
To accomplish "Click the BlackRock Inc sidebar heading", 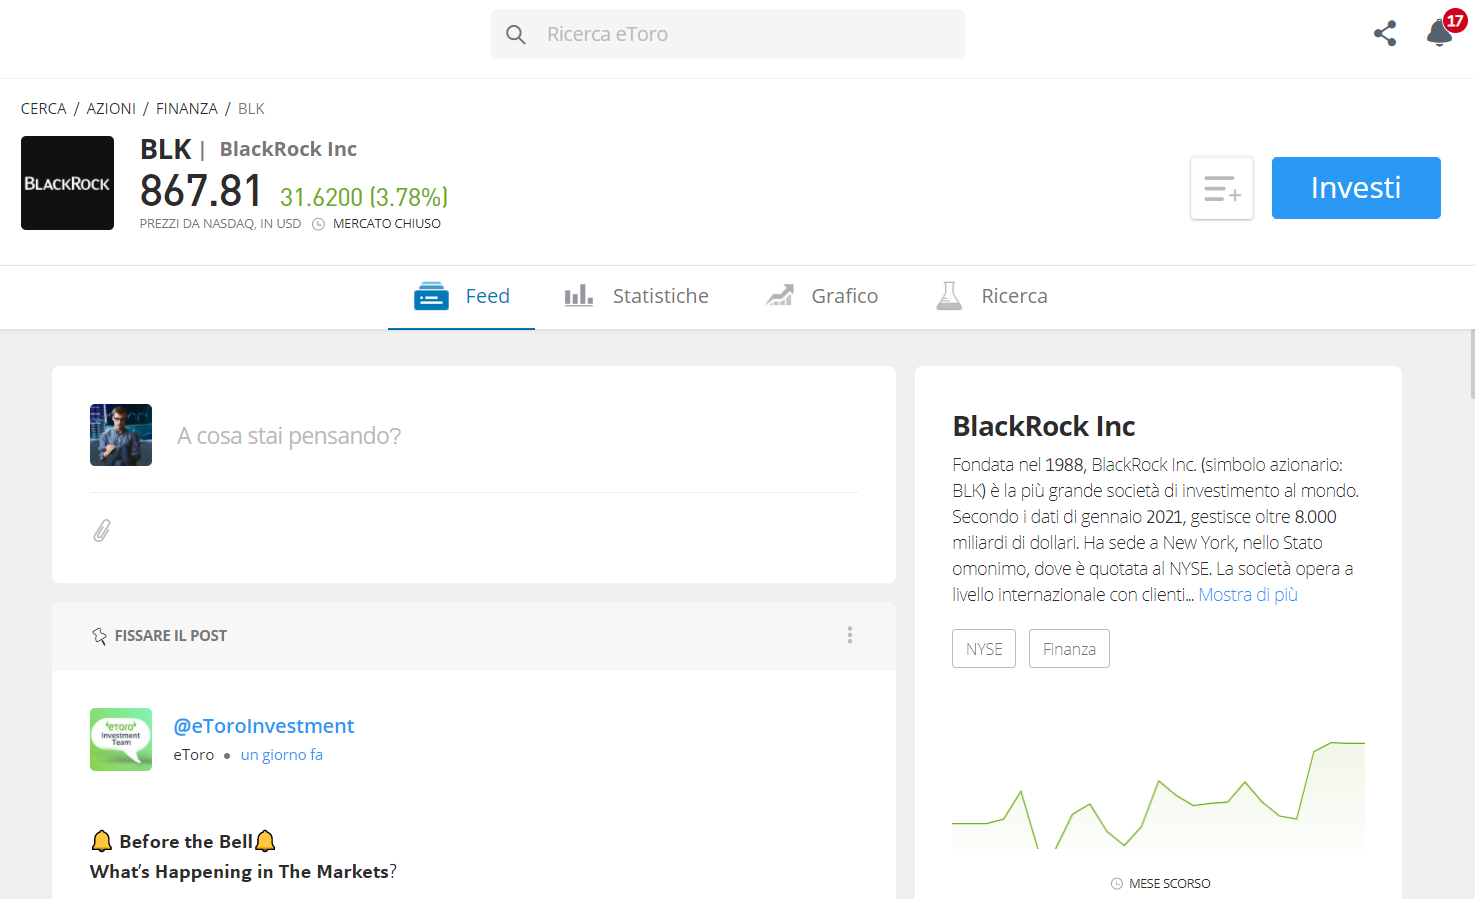I will coord(1044,427).
